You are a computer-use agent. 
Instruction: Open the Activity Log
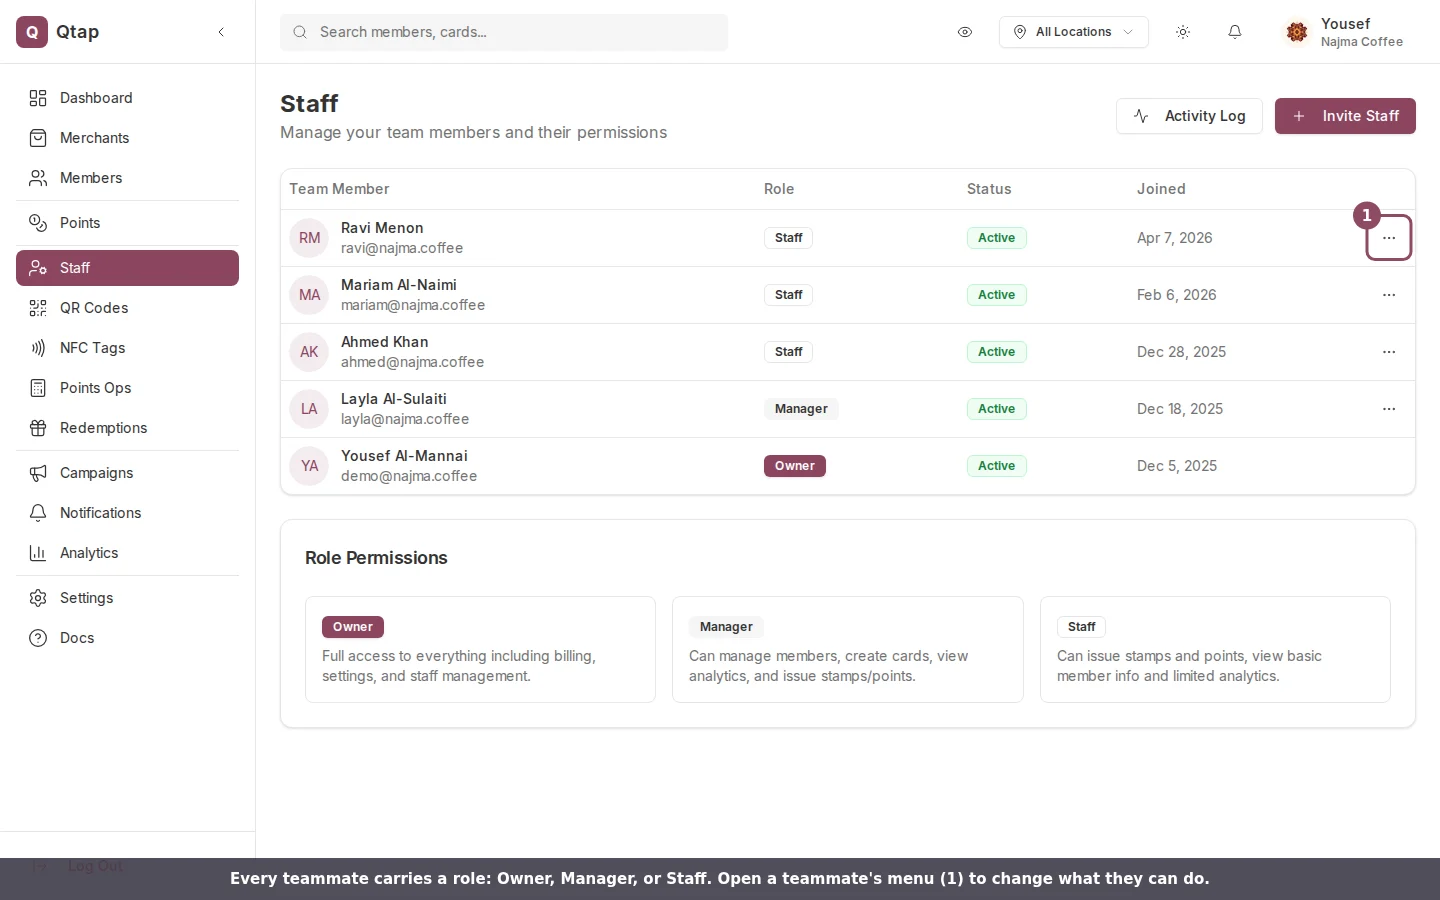pyautogui.click(x=1189, y=116)
